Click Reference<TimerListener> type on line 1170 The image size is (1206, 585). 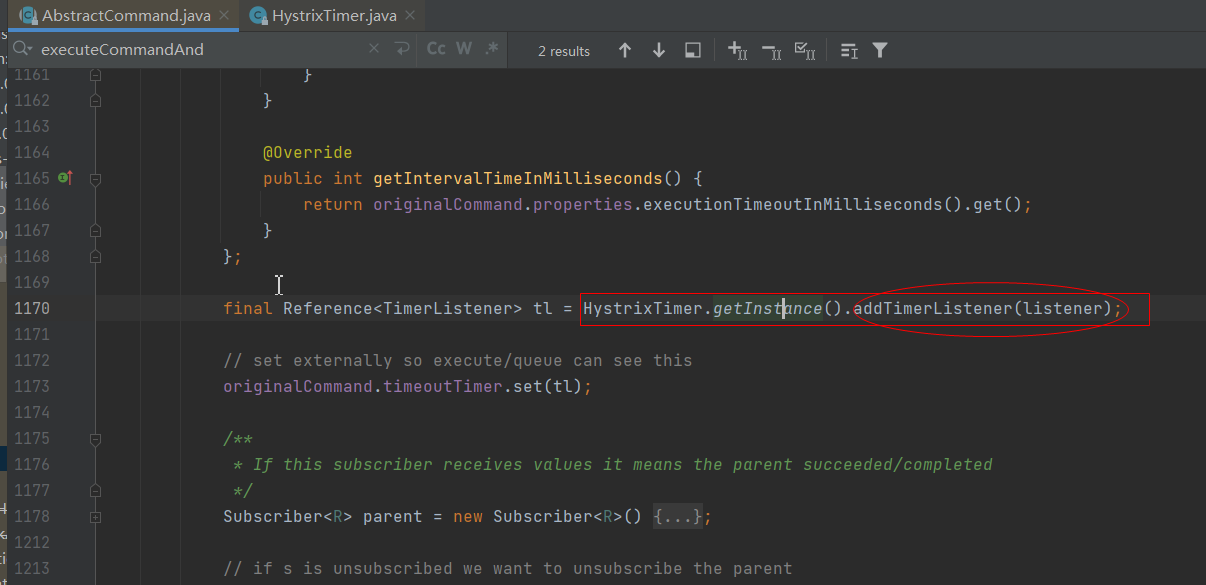pyautogui.click(x=402, y=308)
